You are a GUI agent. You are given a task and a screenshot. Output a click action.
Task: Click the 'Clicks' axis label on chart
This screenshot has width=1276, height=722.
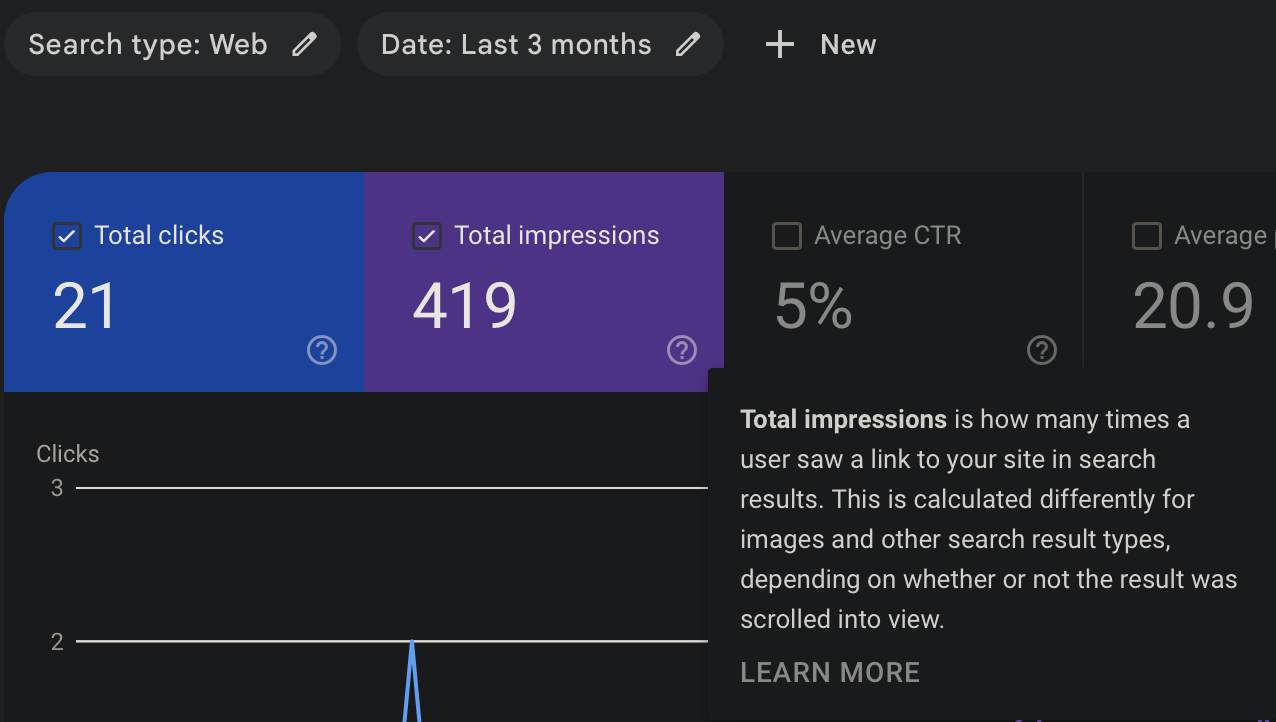point(68,454)
